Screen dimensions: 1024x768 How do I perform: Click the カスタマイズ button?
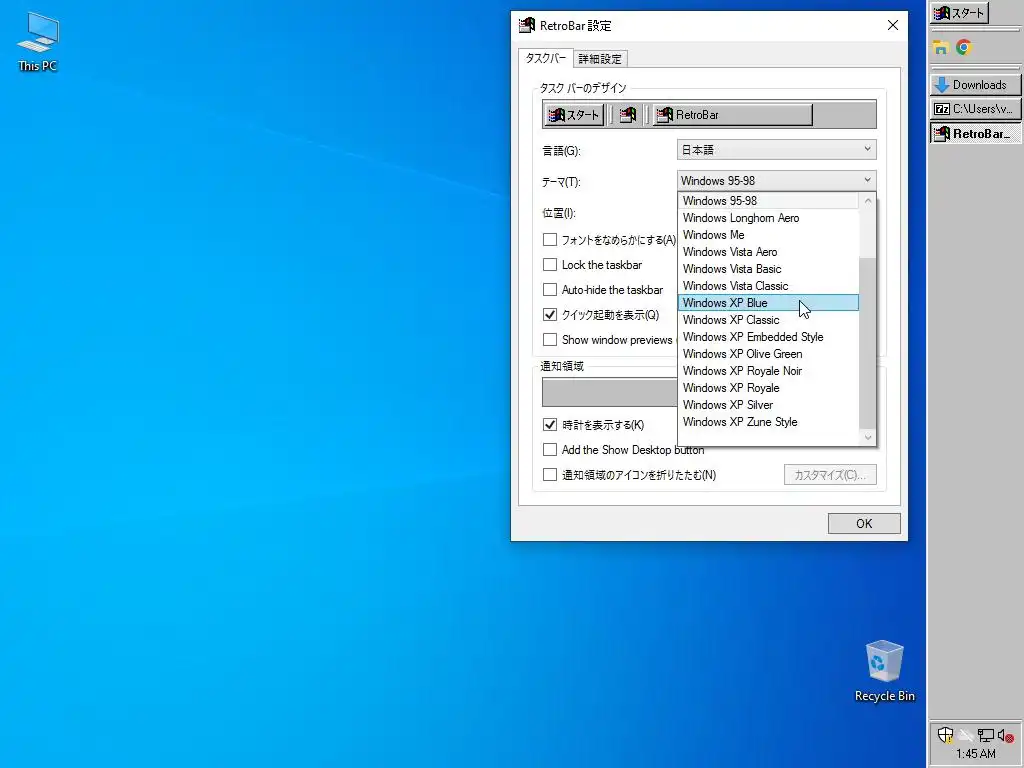click(x=830, y=475)
